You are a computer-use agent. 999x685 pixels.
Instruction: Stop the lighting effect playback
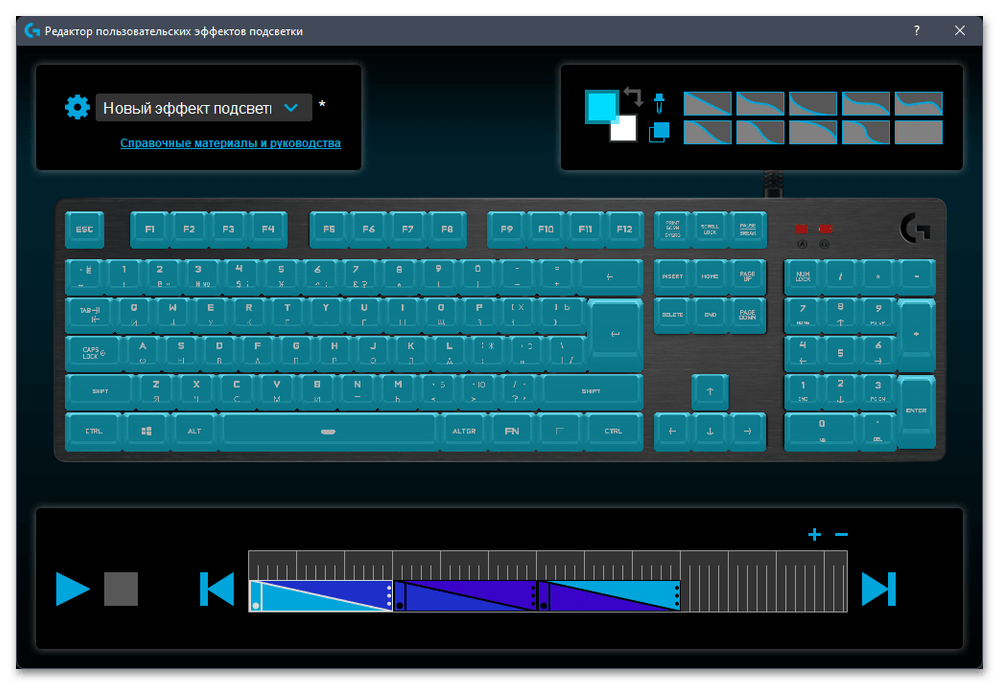pos(121,589)
